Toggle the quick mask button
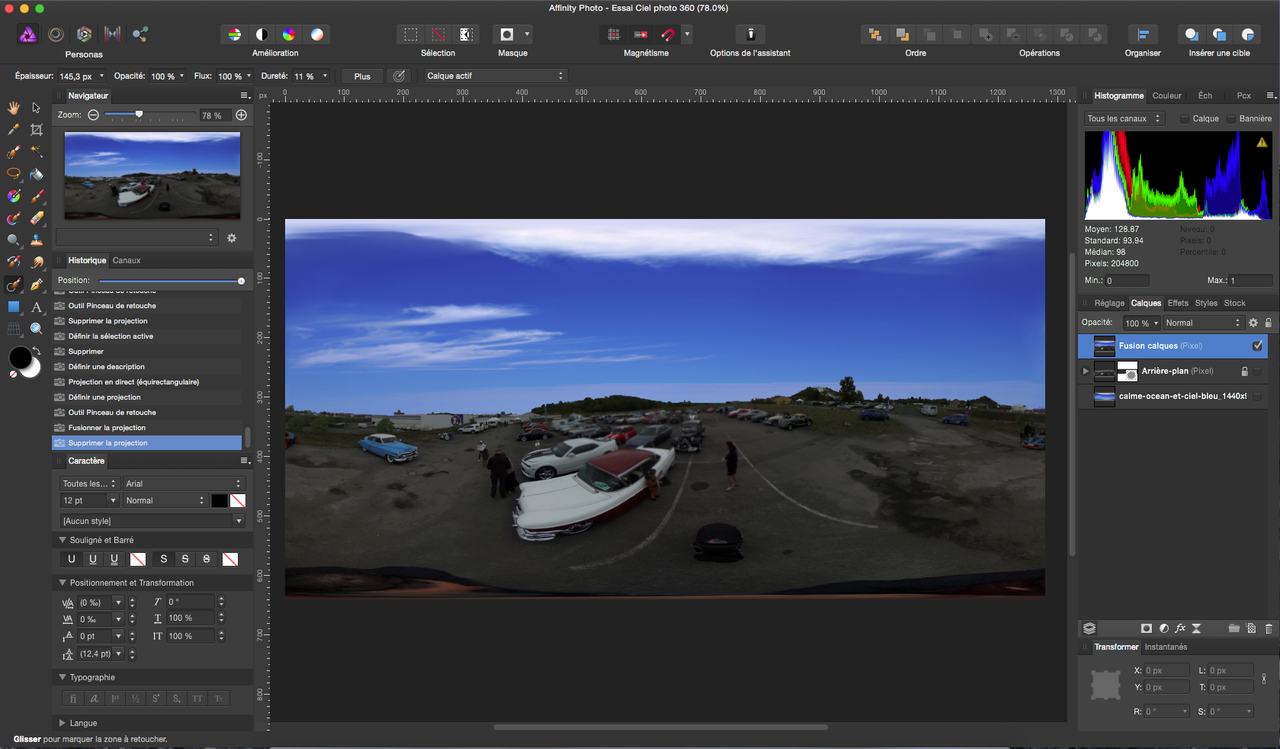The height and width of the screenshot is (749, 1280). pyautogui.click(x=507, y=34)
